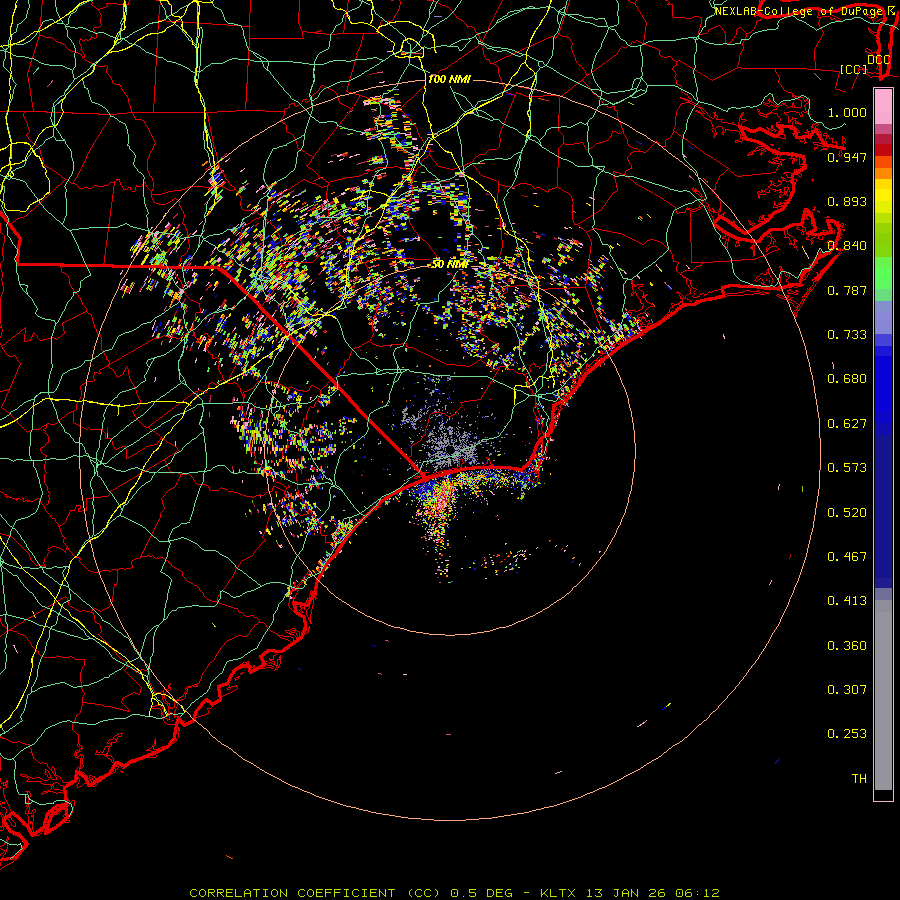Click the 0.413 scale value label

pyautogui.click(x=847, y=600)
